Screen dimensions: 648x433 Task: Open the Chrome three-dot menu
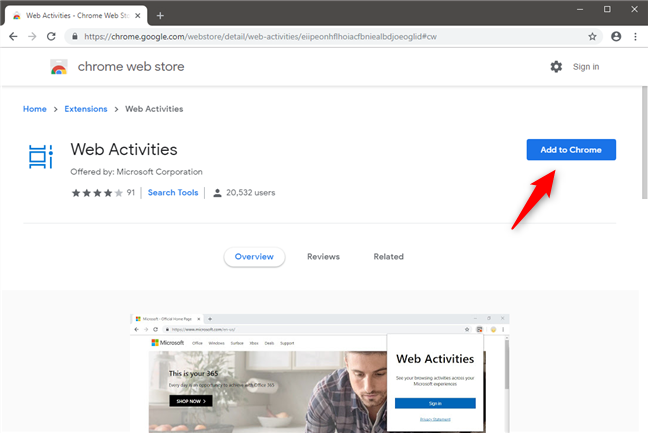(x=635, y=36)
